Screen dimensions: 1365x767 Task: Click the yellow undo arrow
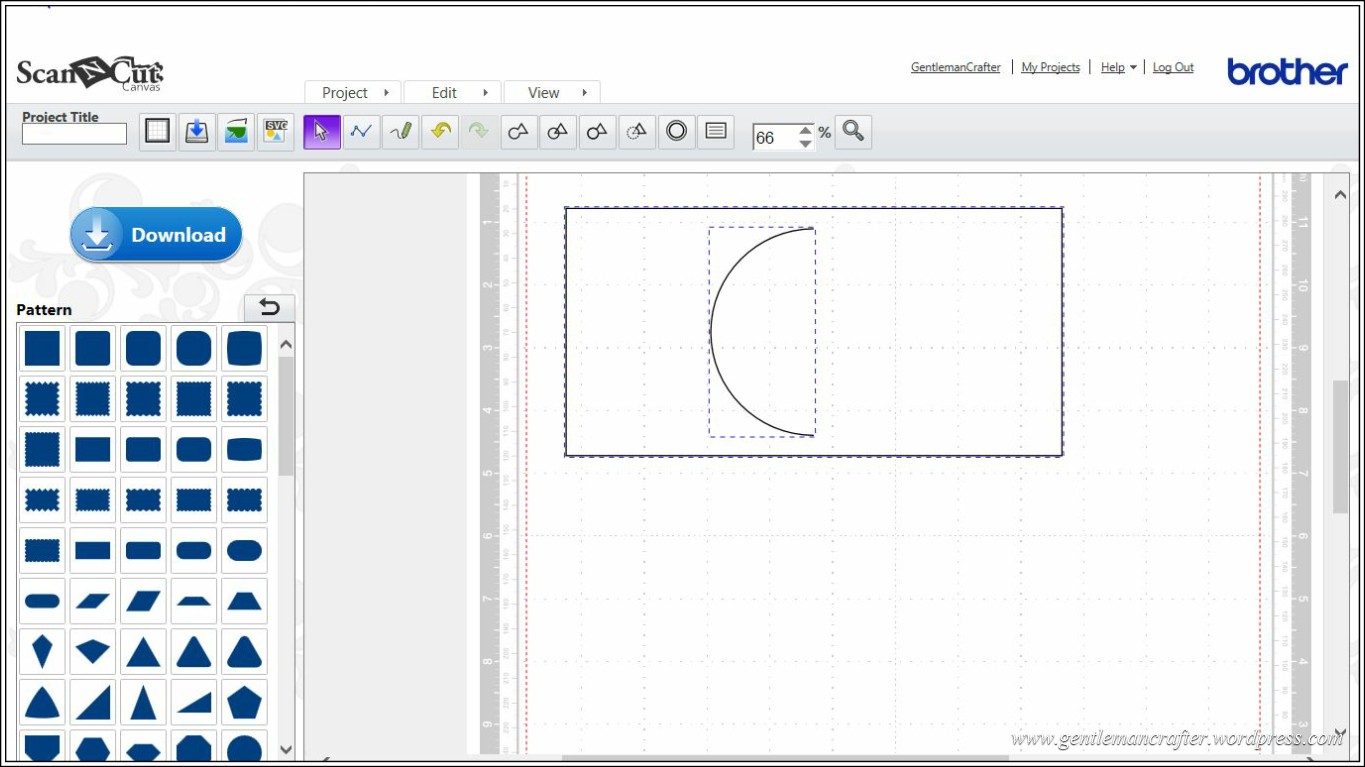440,132
